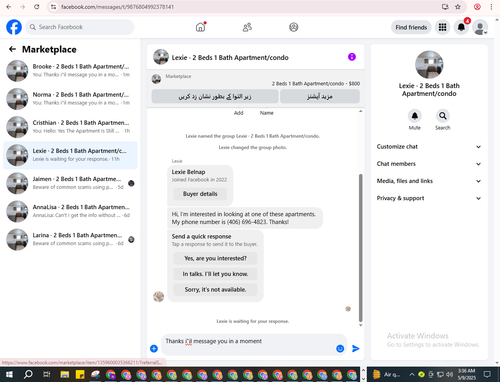This screenshot has height=382, width=500.
Task: Open the Windows notification center
Action: pyautogui.click(x=487, y=374)
